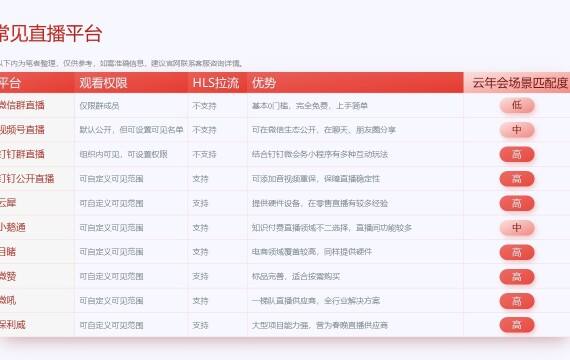Image resolution: width=570 pixels, height=360 pixels.
Task: Select 可自定义可见范围 in the 目睹 row
Action: [111, 252]
